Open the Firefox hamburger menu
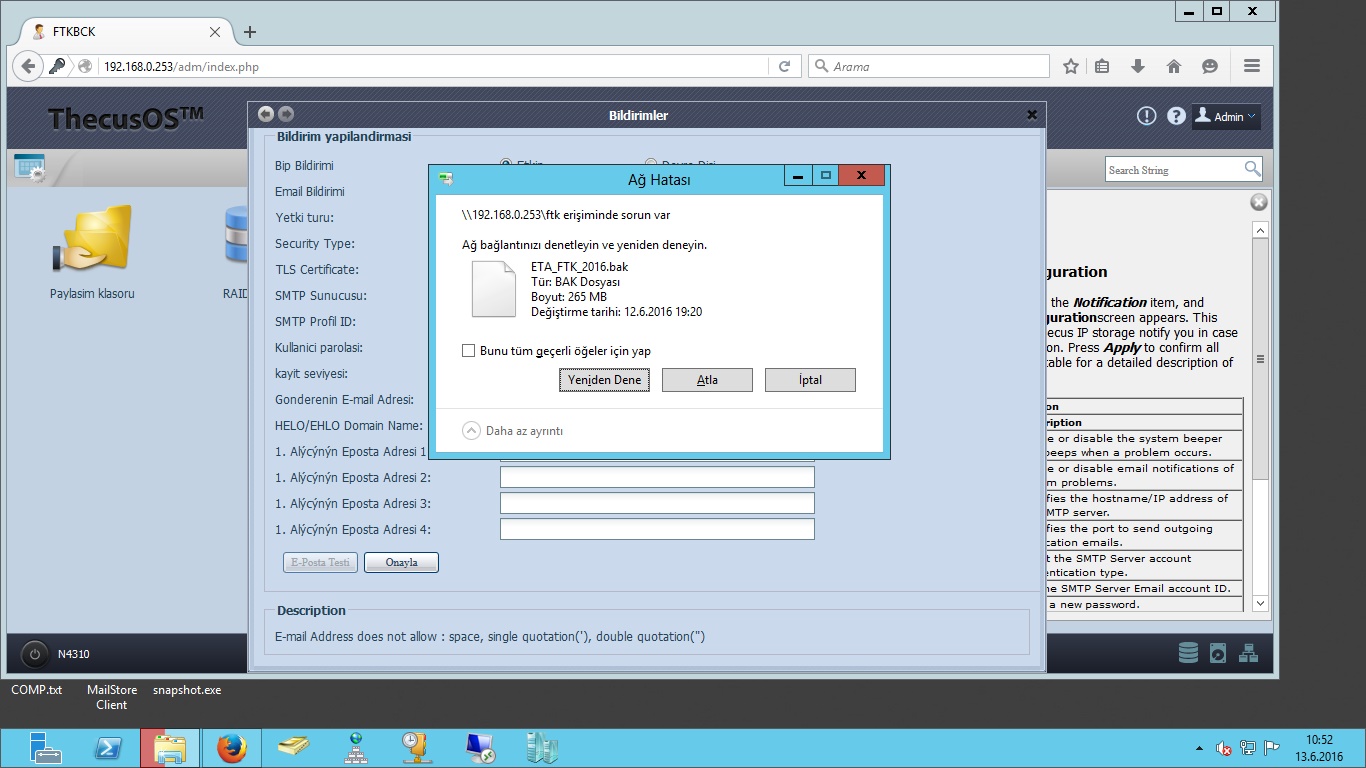This screenshot has width=1366, height=768. [x=1251, y=66]
